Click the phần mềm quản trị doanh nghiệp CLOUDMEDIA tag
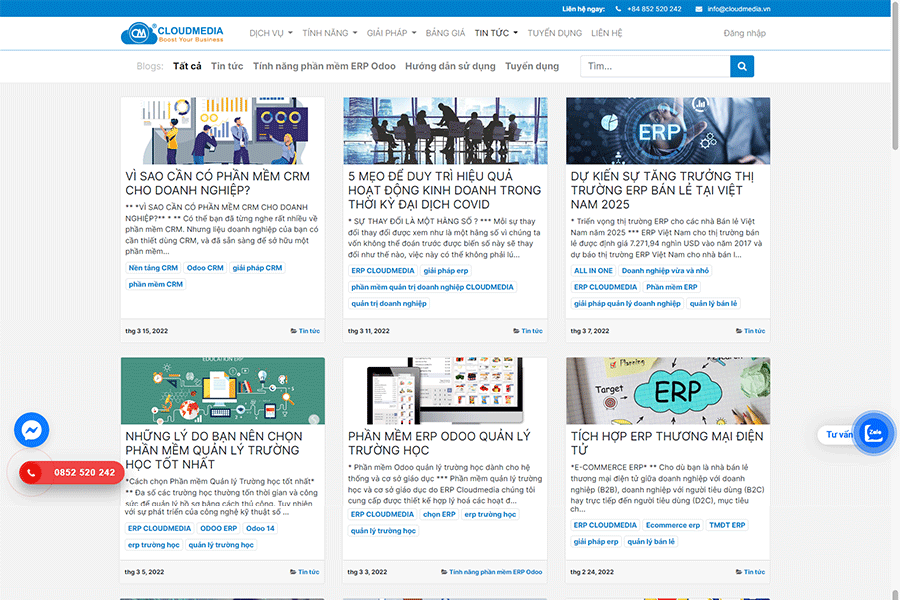Screen dimensions: 900x600 432,287
